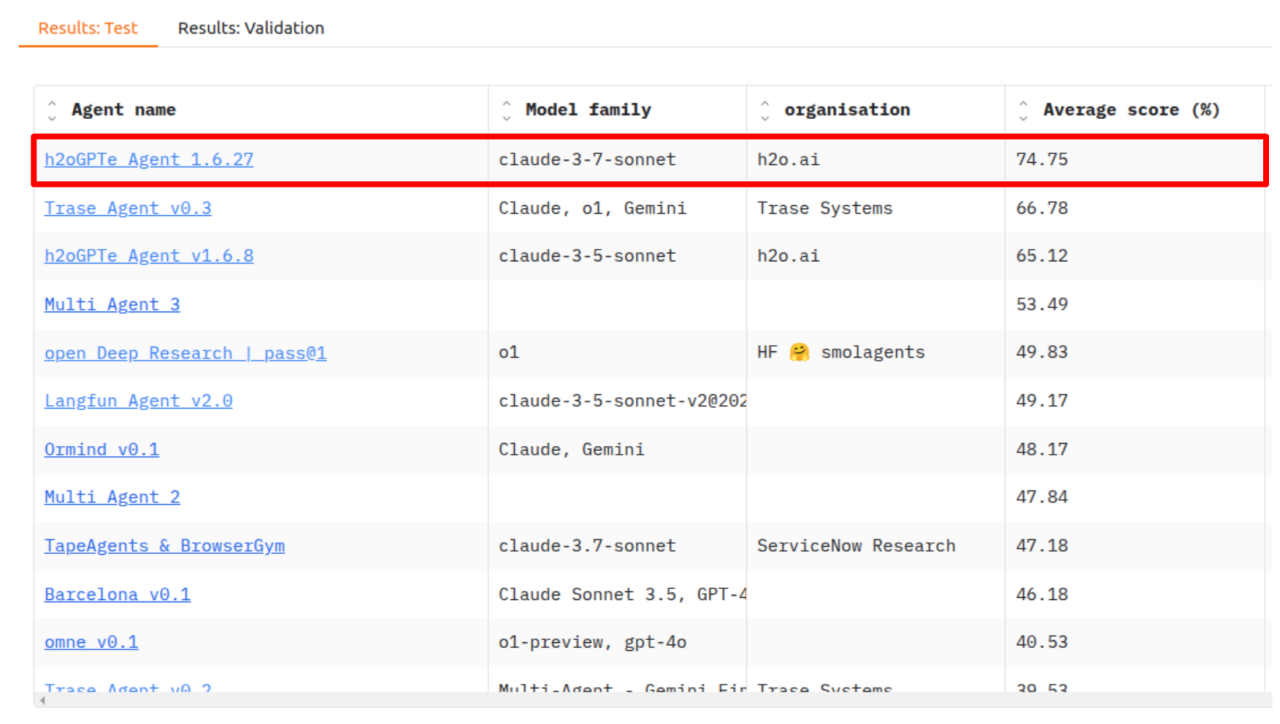Open open Deep Research pass@1 link
Screen dimensions: 1280x724
click(185, 353)
